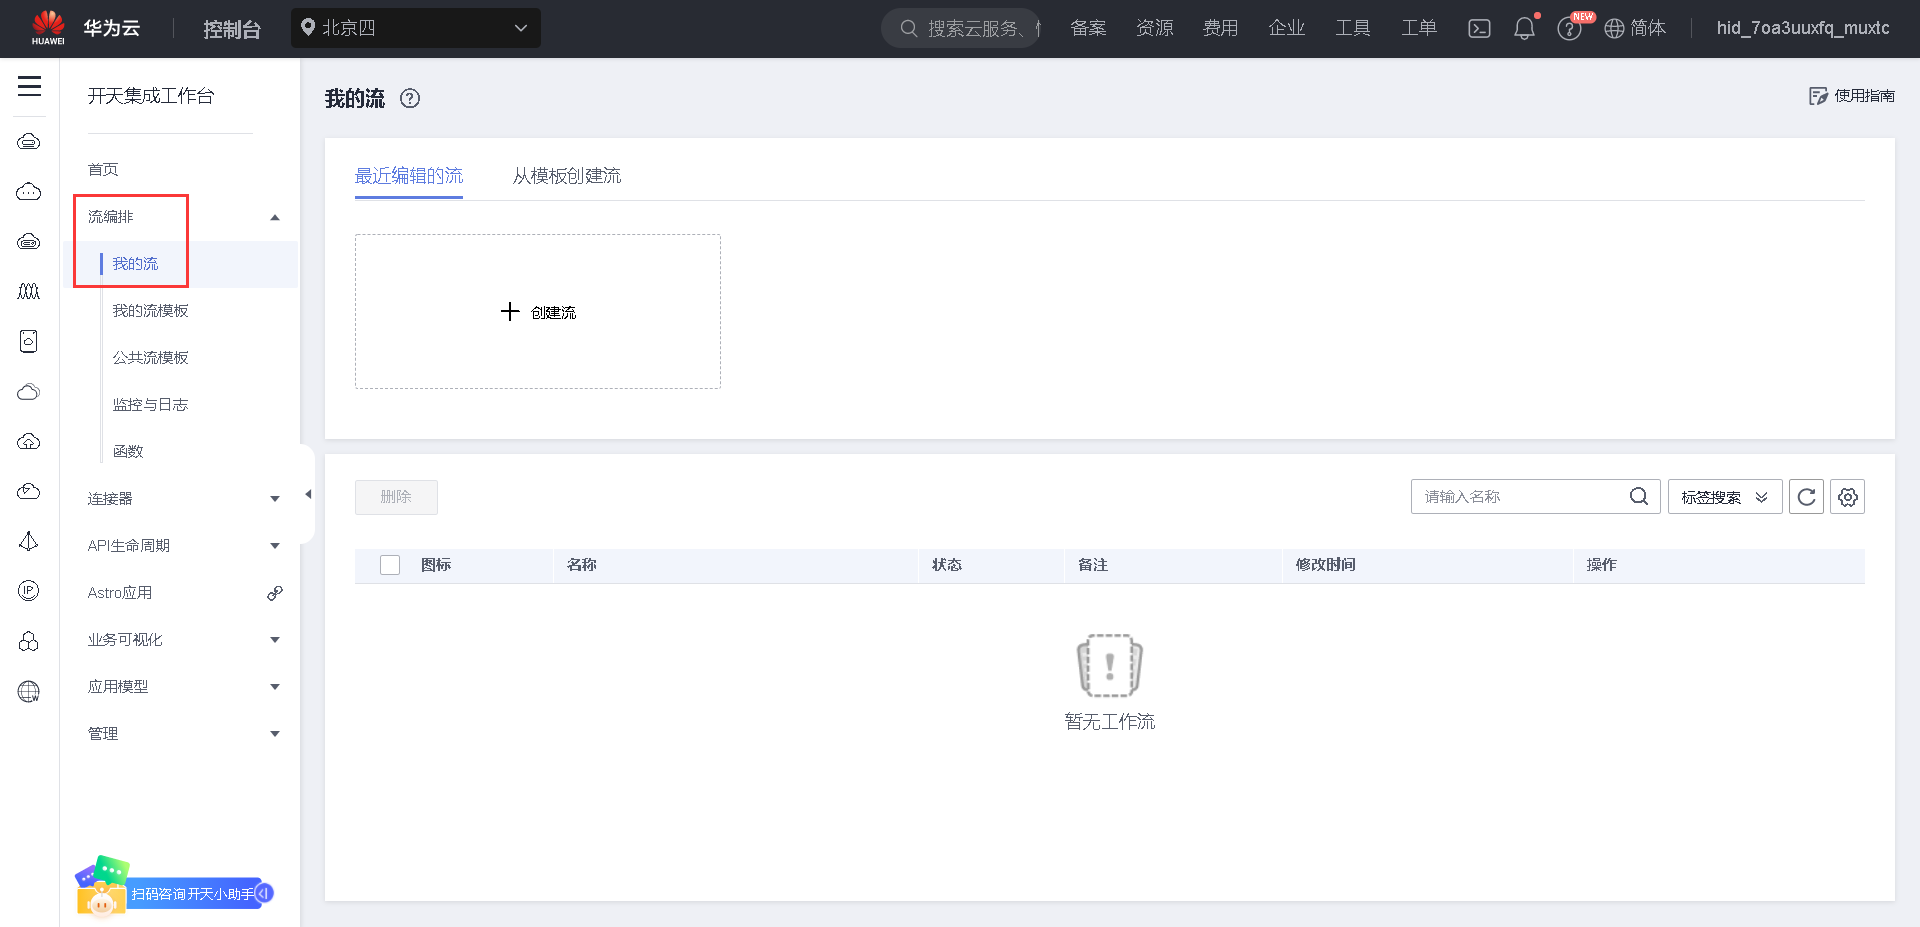Click the first cloud service icon in left rail
This screenshot has height=927, width=1920.
click(29, 142)
